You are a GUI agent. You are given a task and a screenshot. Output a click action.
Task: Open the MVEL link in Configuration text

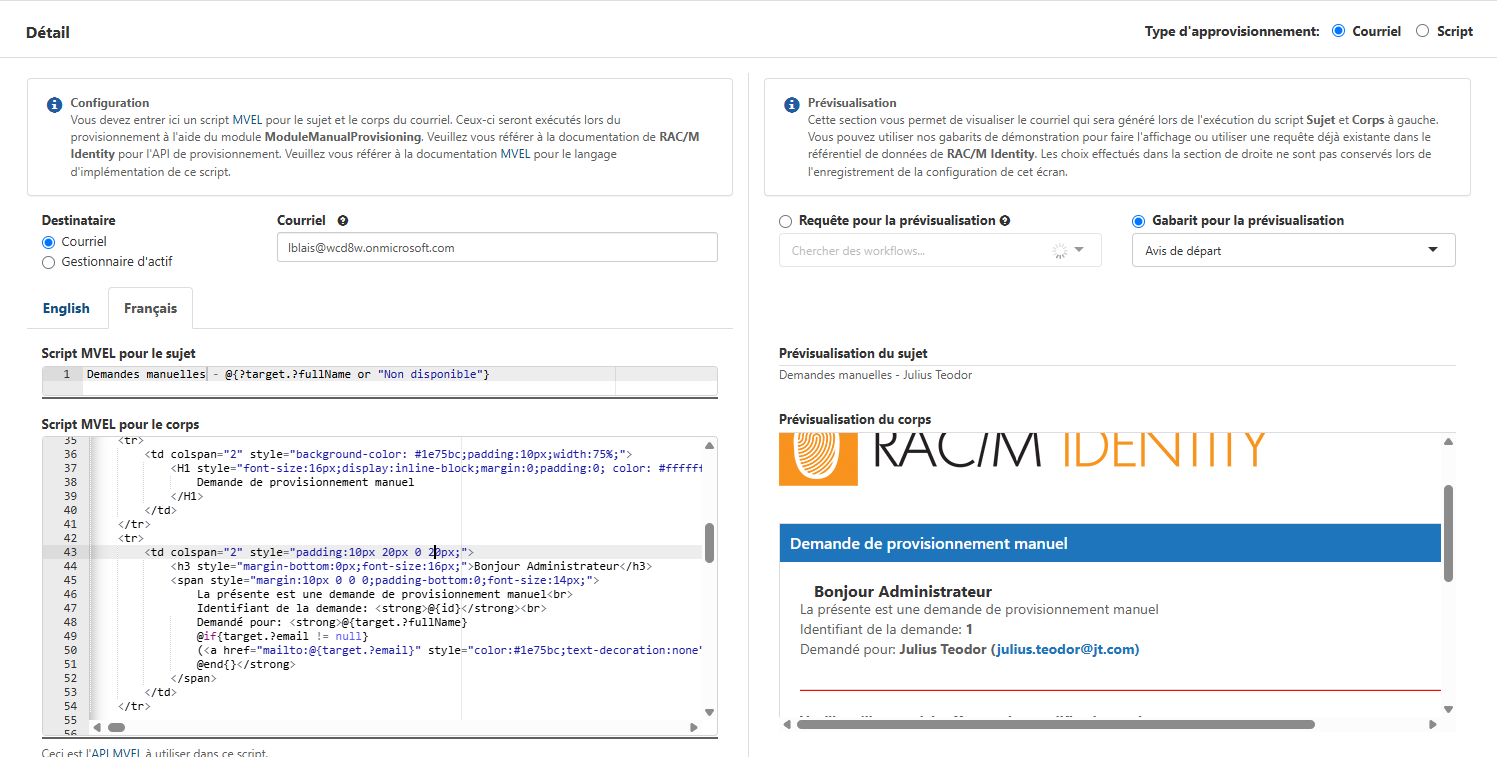(247, 120)
